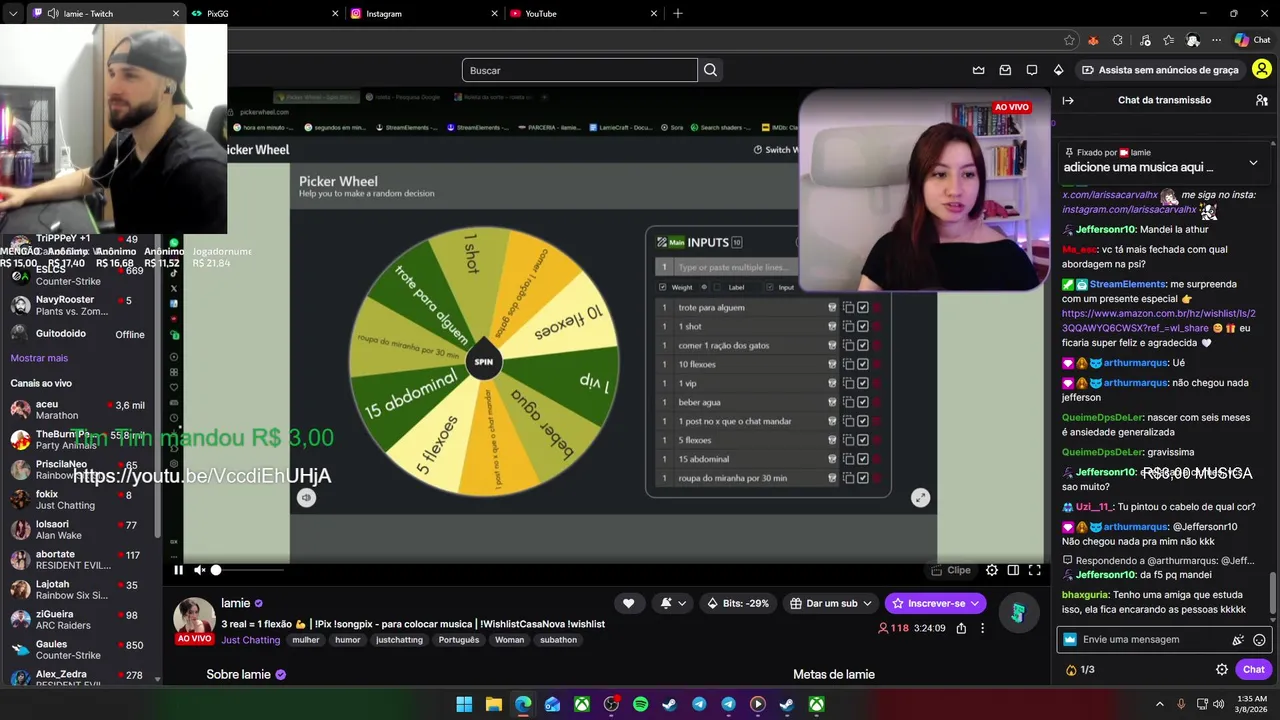The width and height of the screenshot is (1280, 720).
Task: Open the Edge Copilot Chat button
Action: click(1252, 40)
